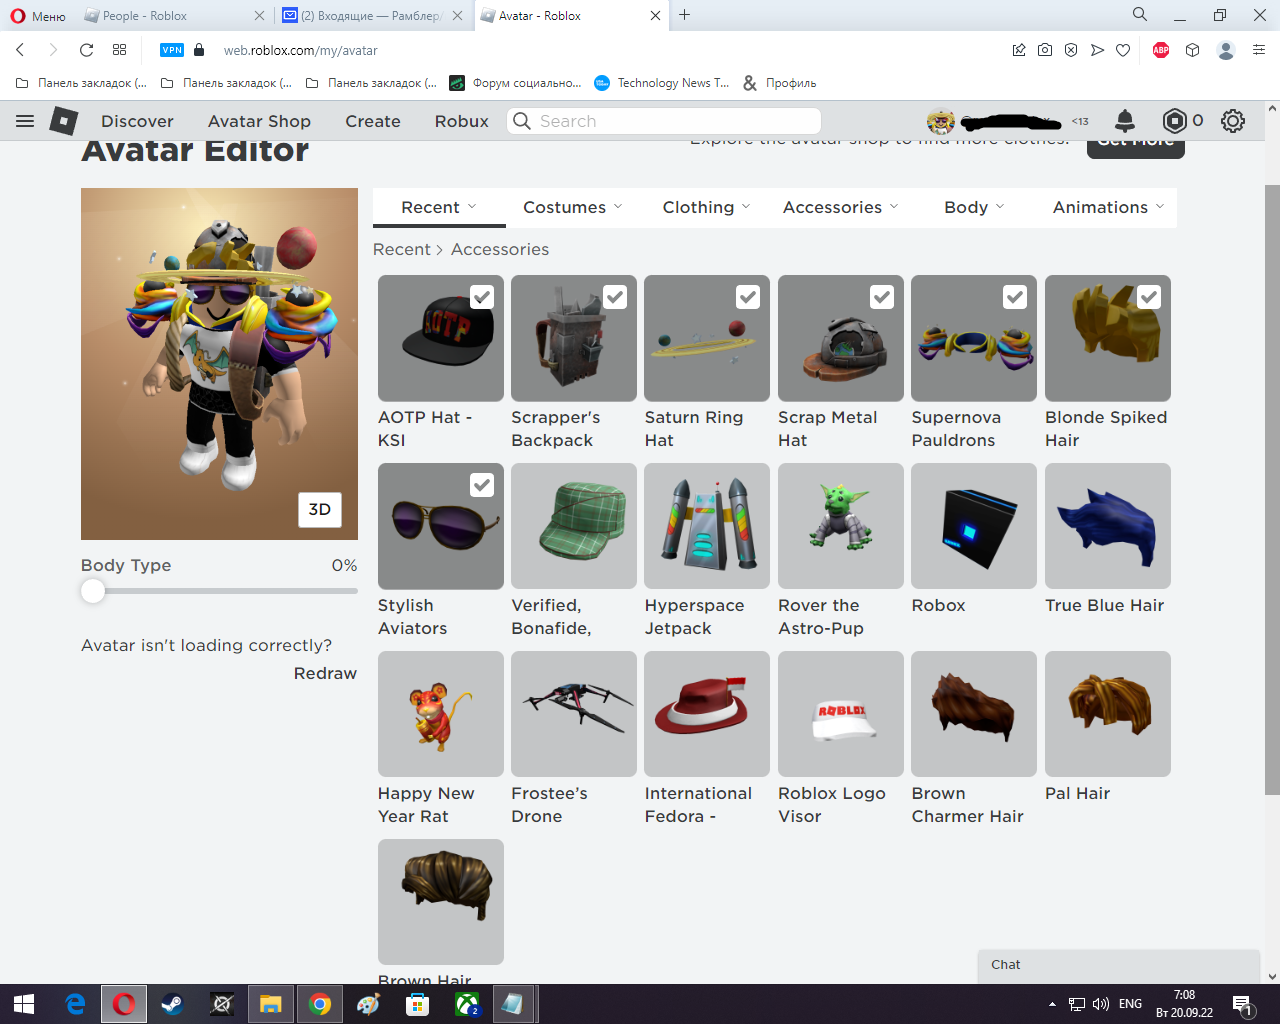Image resolution: width=1280 pixels, height=1024 pixels.
Task: Toggle the VPN badge in address bar
Action: click(x=172, y=50)
